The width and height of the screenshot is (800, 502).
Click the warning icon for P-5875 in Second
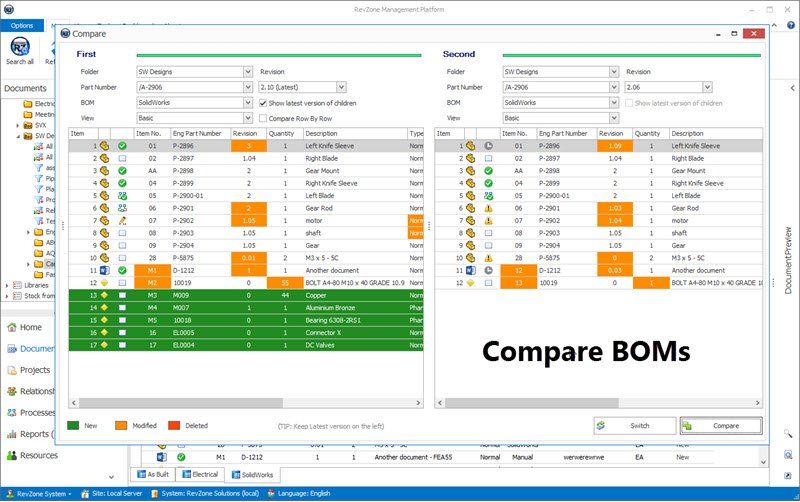[488, 258]
